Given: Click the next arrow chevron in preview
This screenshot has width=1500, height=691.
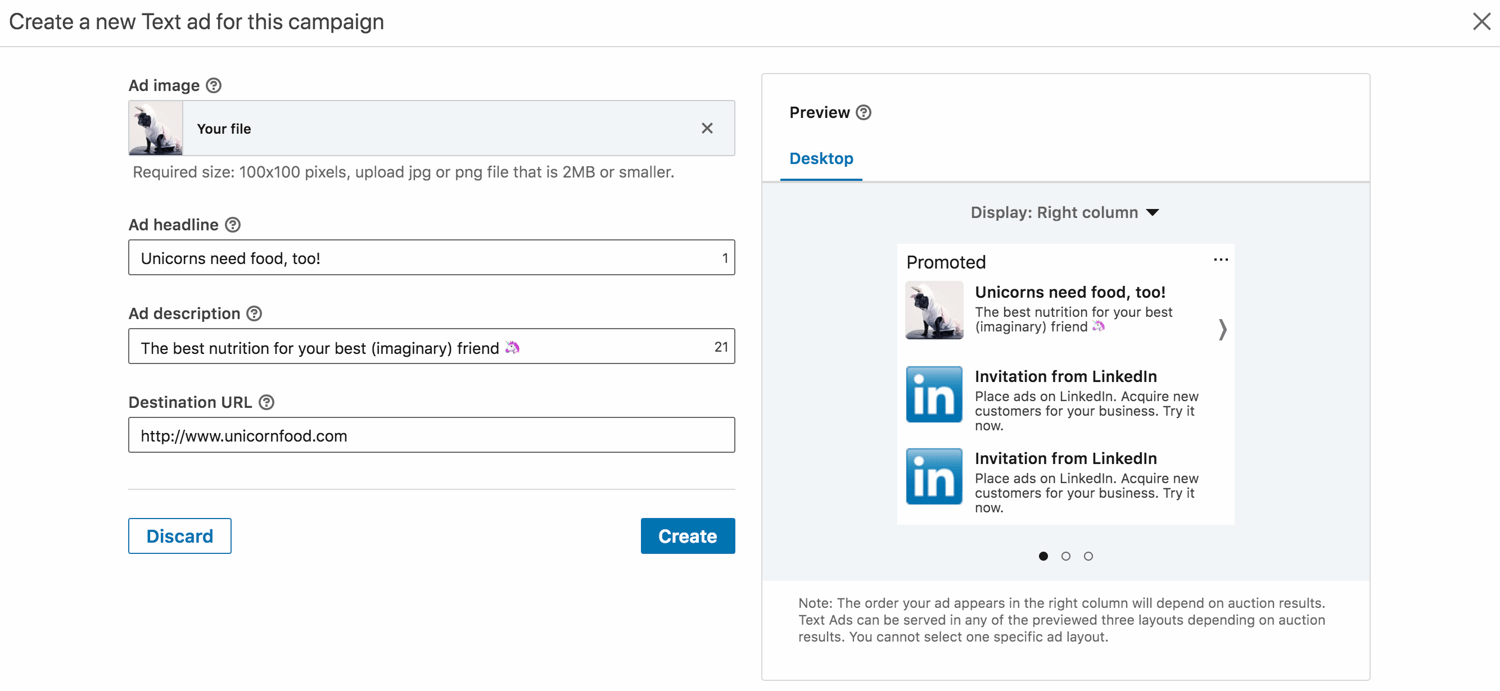Looking at the screenshot, I should (1222, 329).
